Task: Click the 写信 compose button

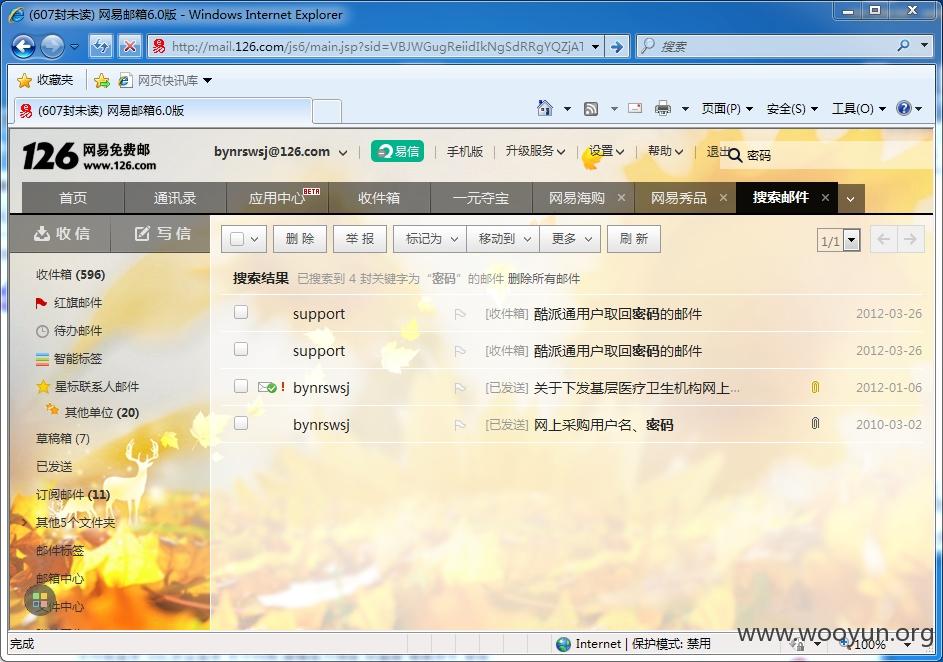Action: pyautogui.click(x=161, y=234)
